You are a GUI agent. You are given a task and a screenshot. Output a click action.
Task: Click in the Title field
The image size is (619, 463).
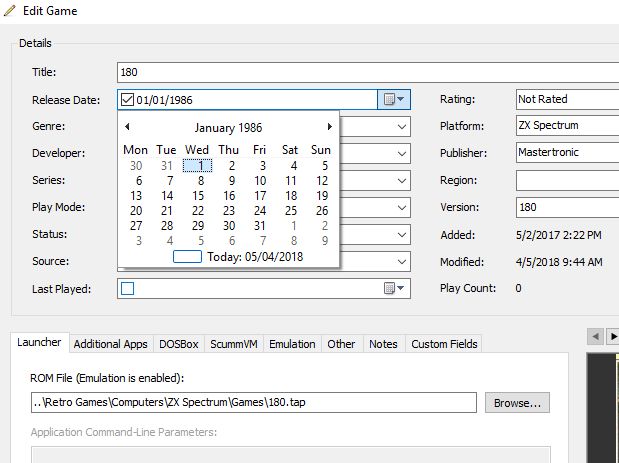(368, 72)
